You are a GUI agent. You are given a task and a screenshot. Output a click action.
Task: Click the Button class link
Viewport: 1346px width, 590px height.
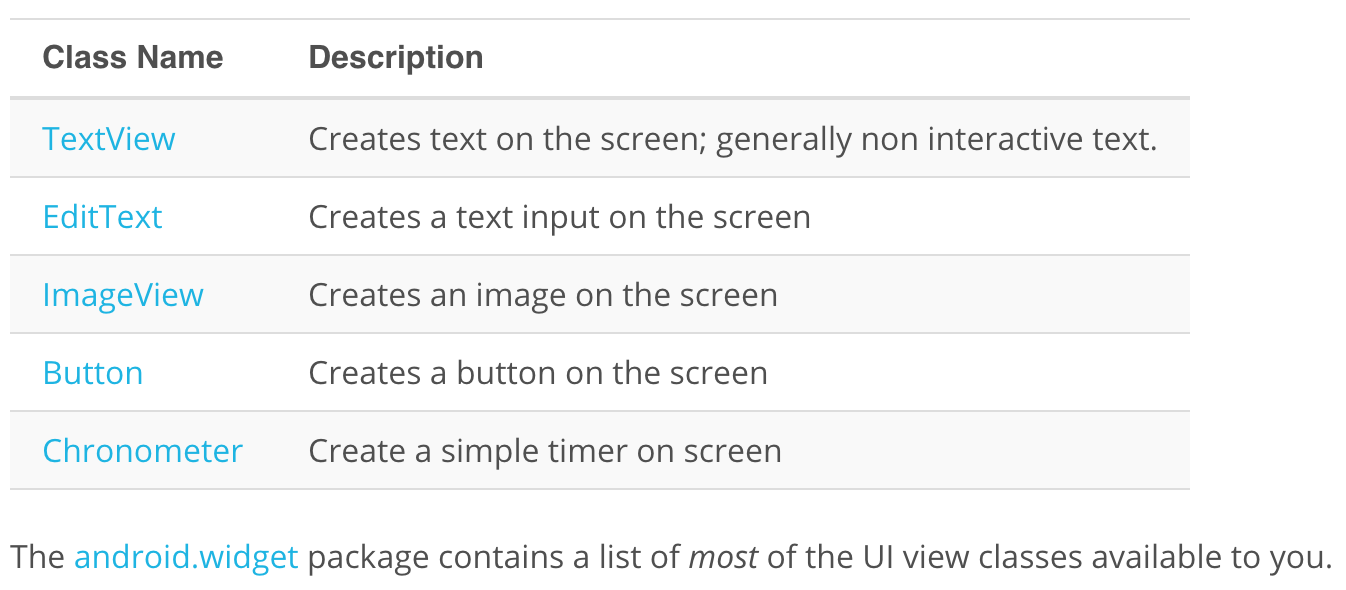point(92,373)
